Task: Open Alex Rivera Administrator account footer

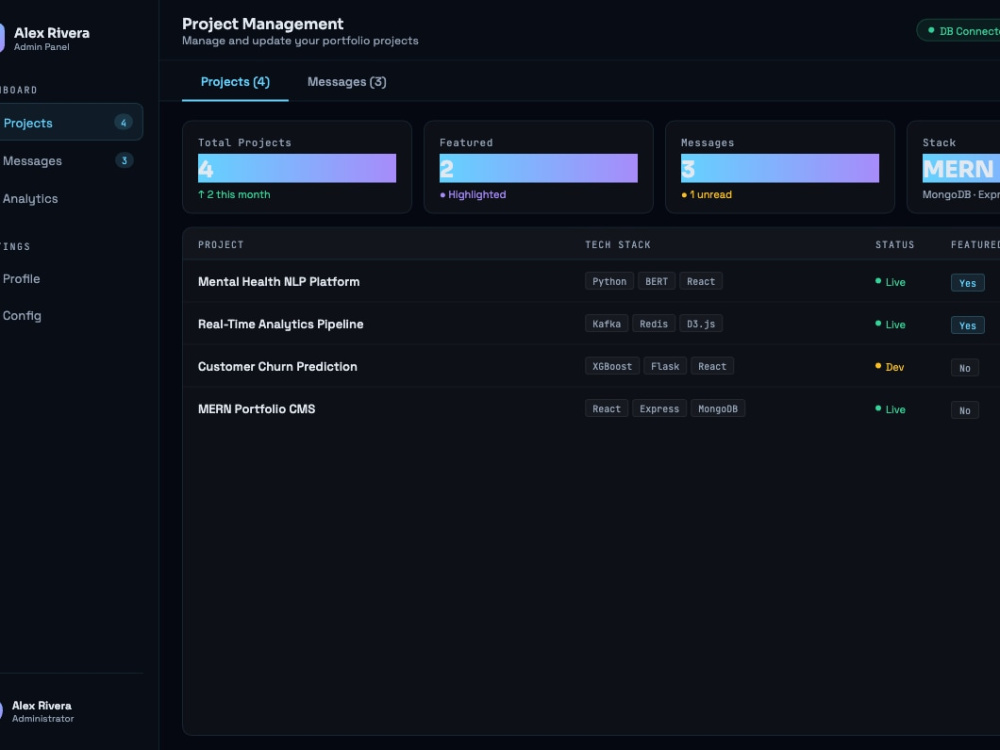Action: [x=38, y=711]
